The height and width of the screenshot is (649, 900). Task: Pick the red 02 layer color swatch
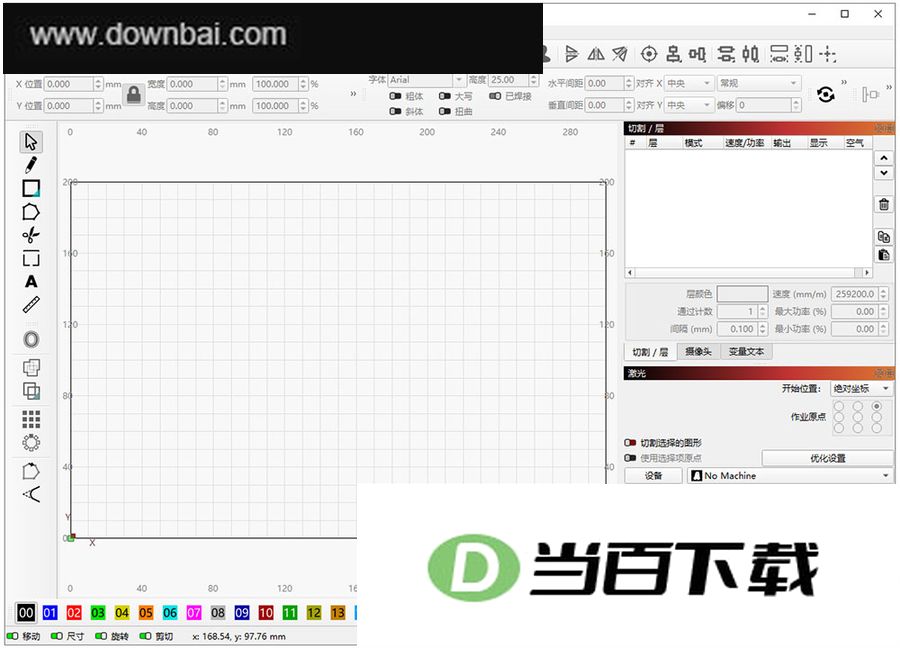coord(73,613)
